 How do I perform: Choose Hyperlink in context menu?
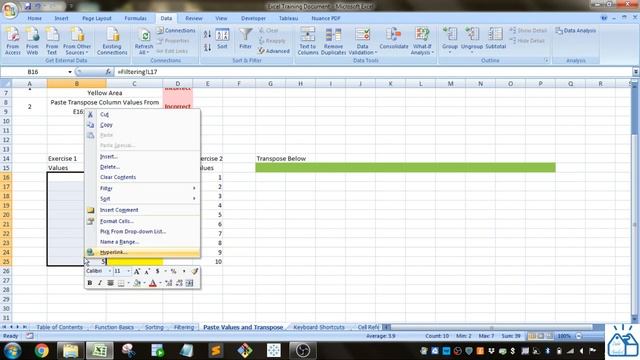(x=142, y=252)
